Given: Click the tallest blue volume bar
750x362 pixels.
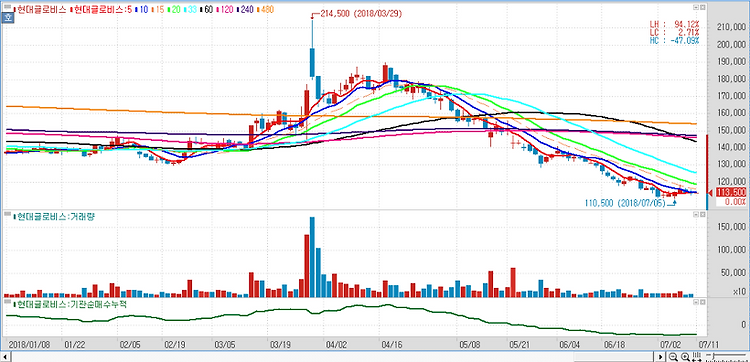Looking at the screenshot, I should point(312,257).
